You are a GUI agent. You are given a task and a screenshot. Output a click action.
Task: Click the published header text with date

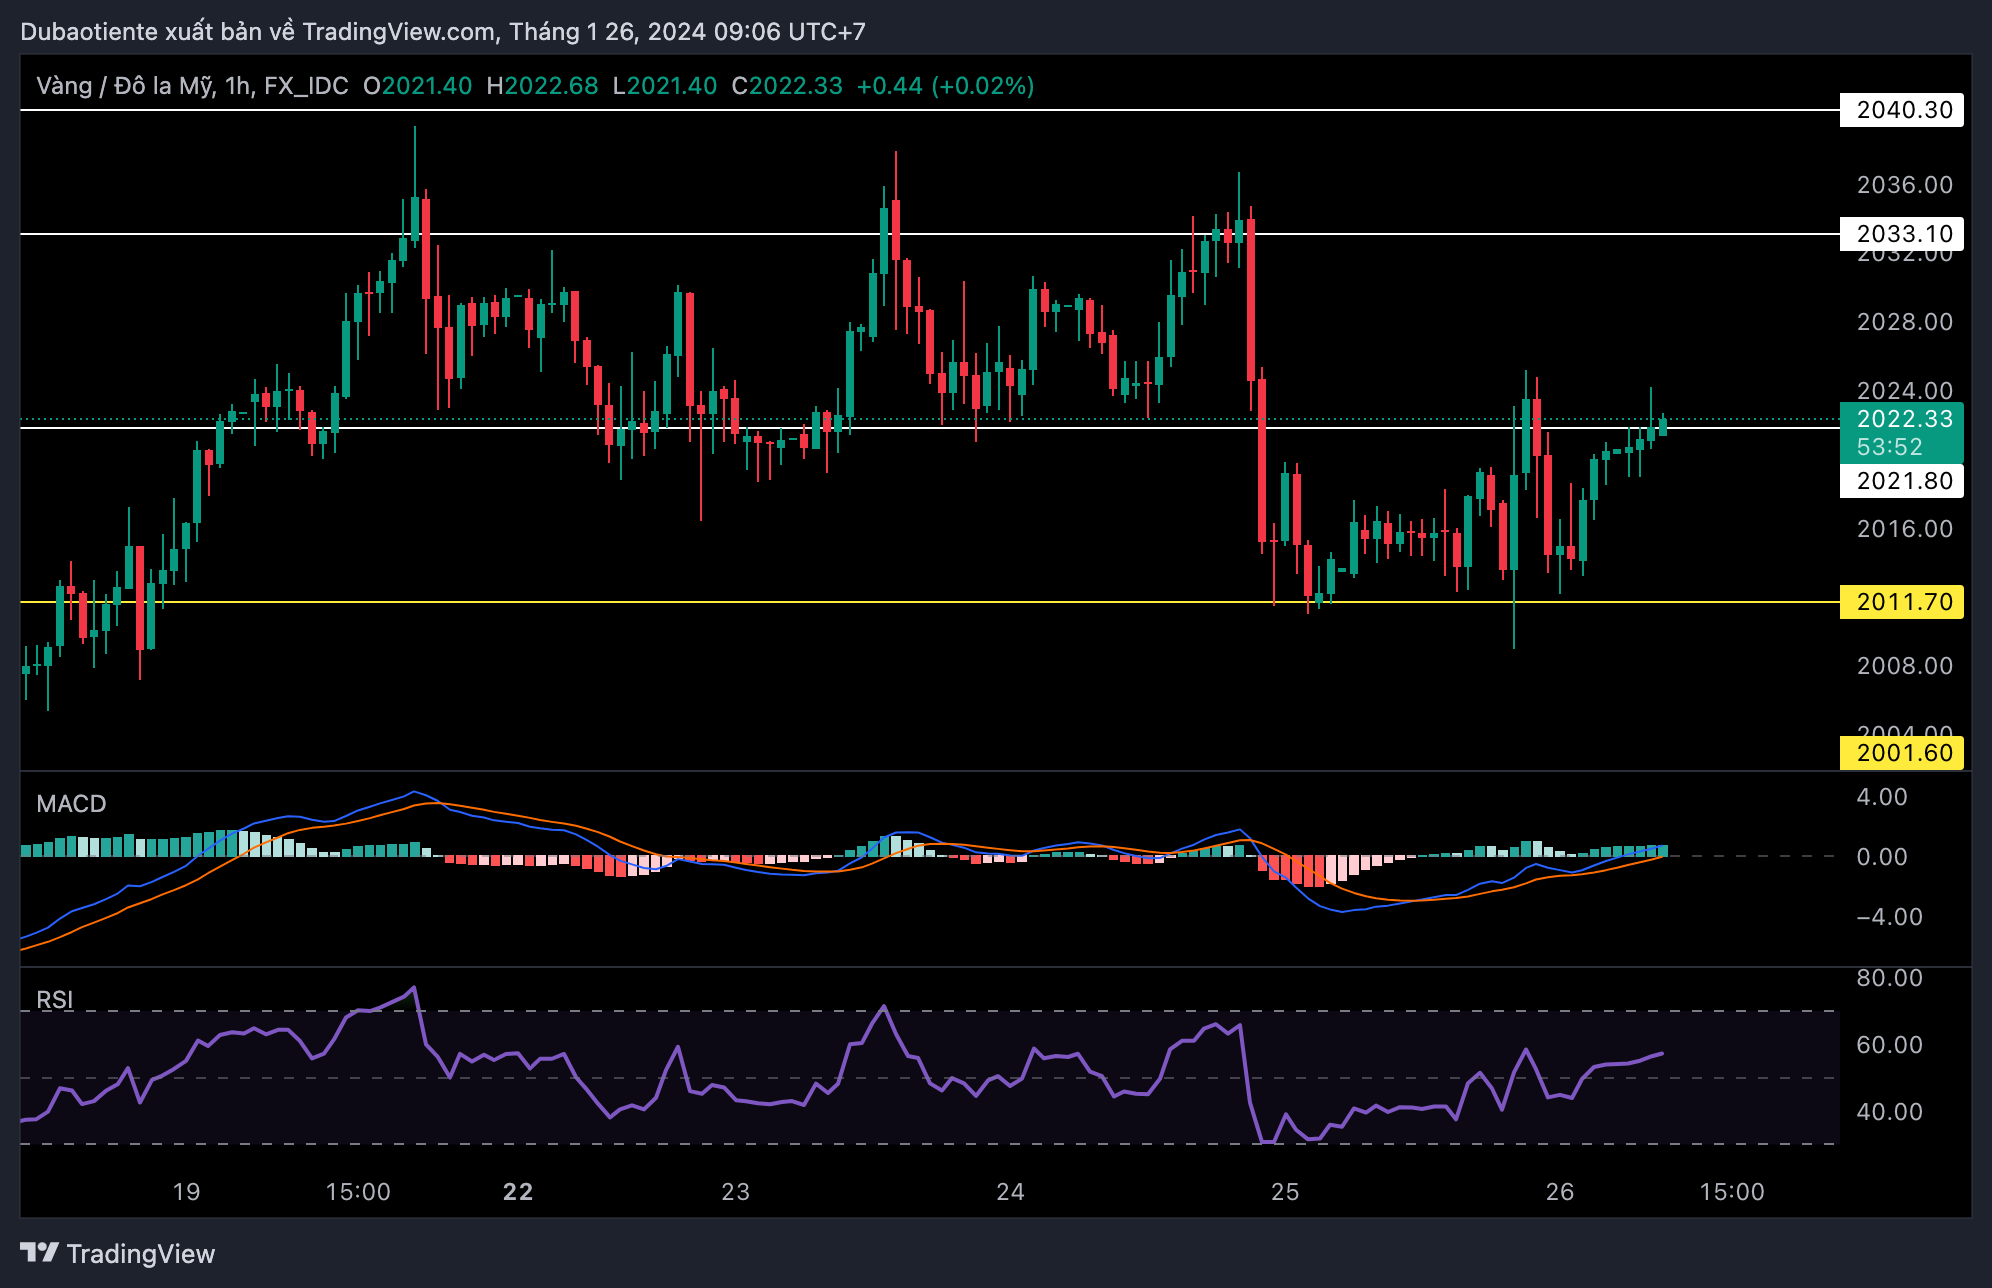tap(443, 32)
